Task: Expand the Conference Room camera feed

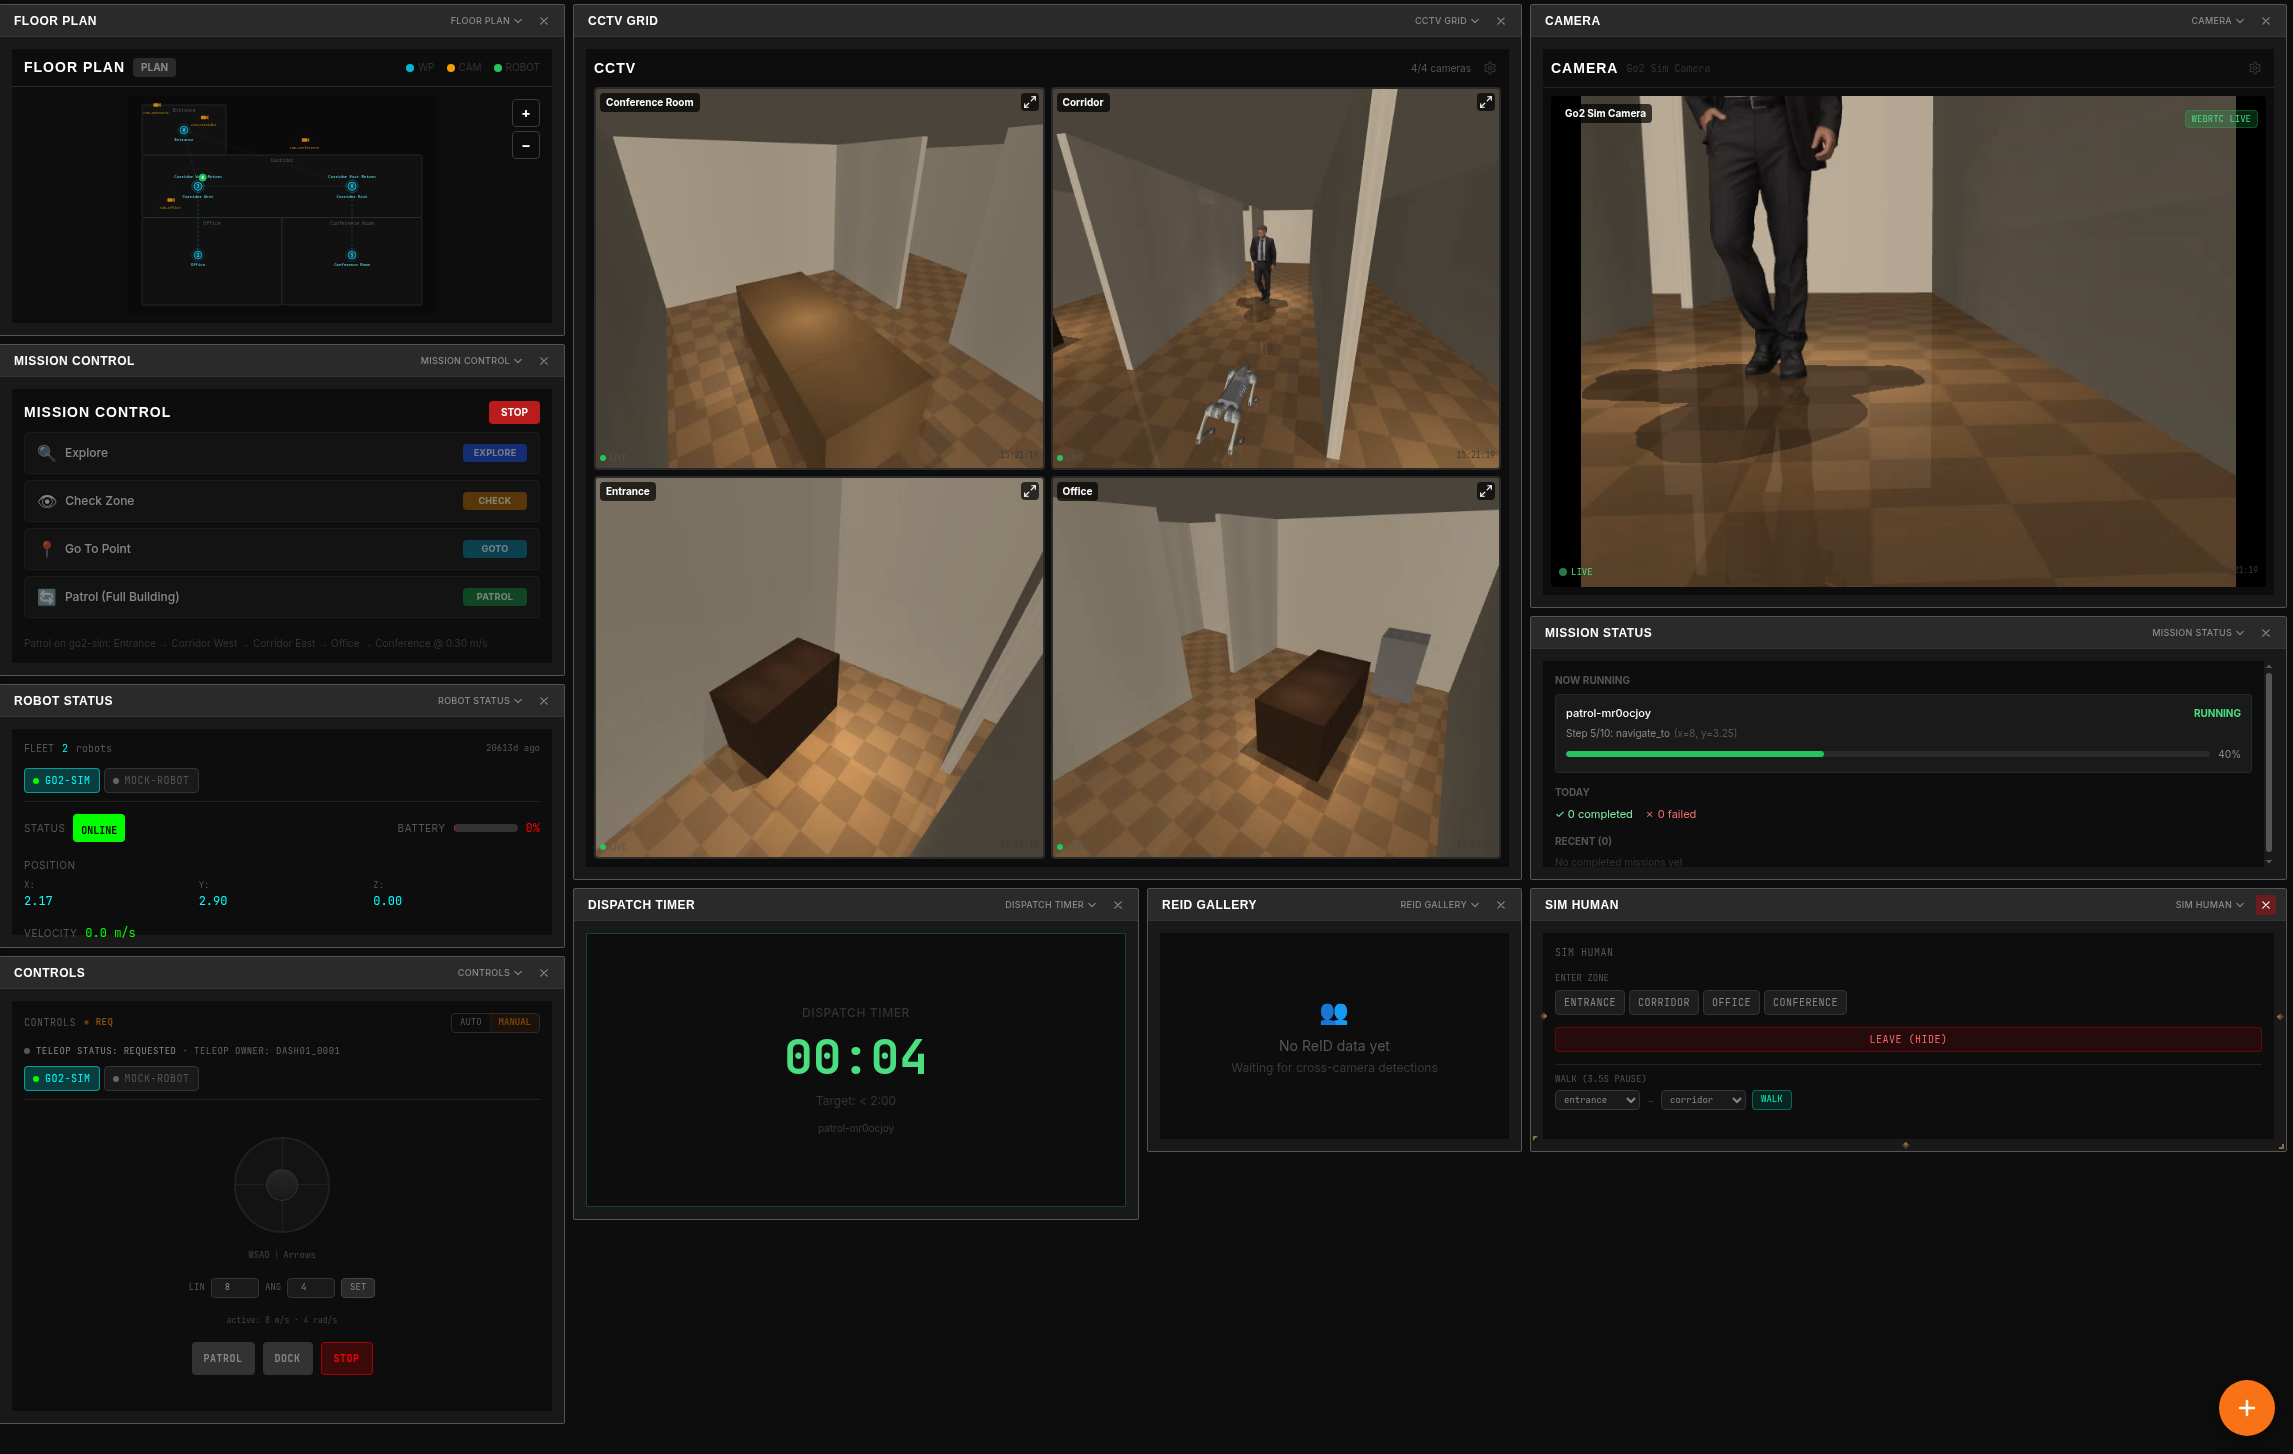Action: coord(1030,102)
